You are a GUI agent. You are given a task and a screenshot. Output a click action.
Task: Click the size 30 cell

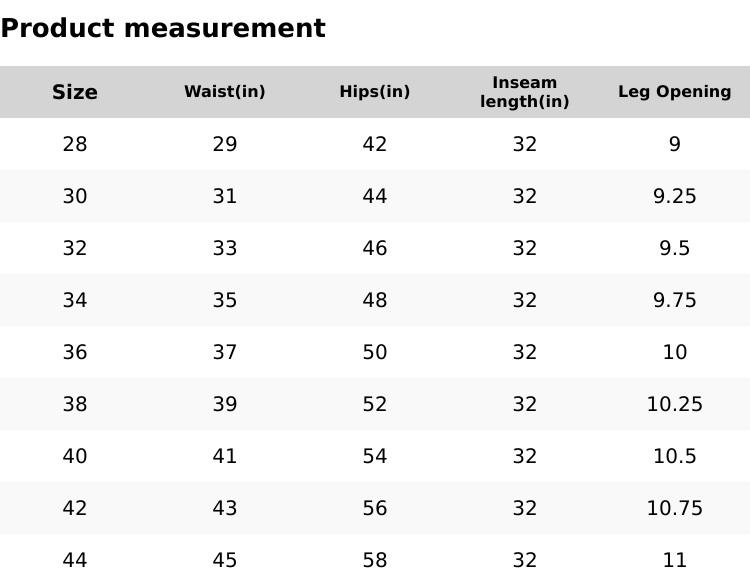(75, 196)
